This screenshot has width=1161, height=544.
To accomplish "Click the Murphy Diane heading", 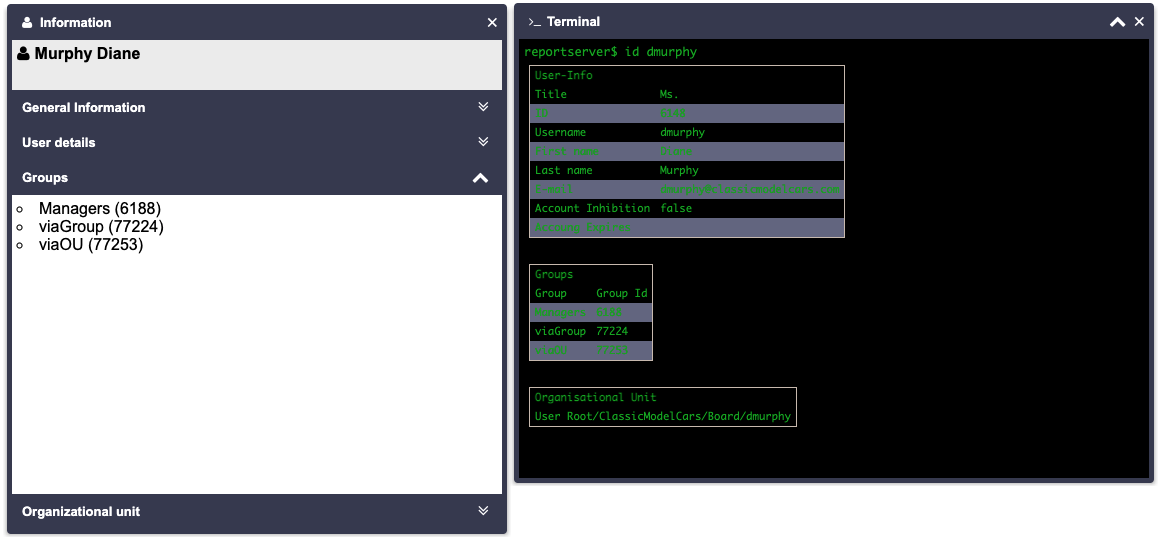I will click(x=87, y=54).
